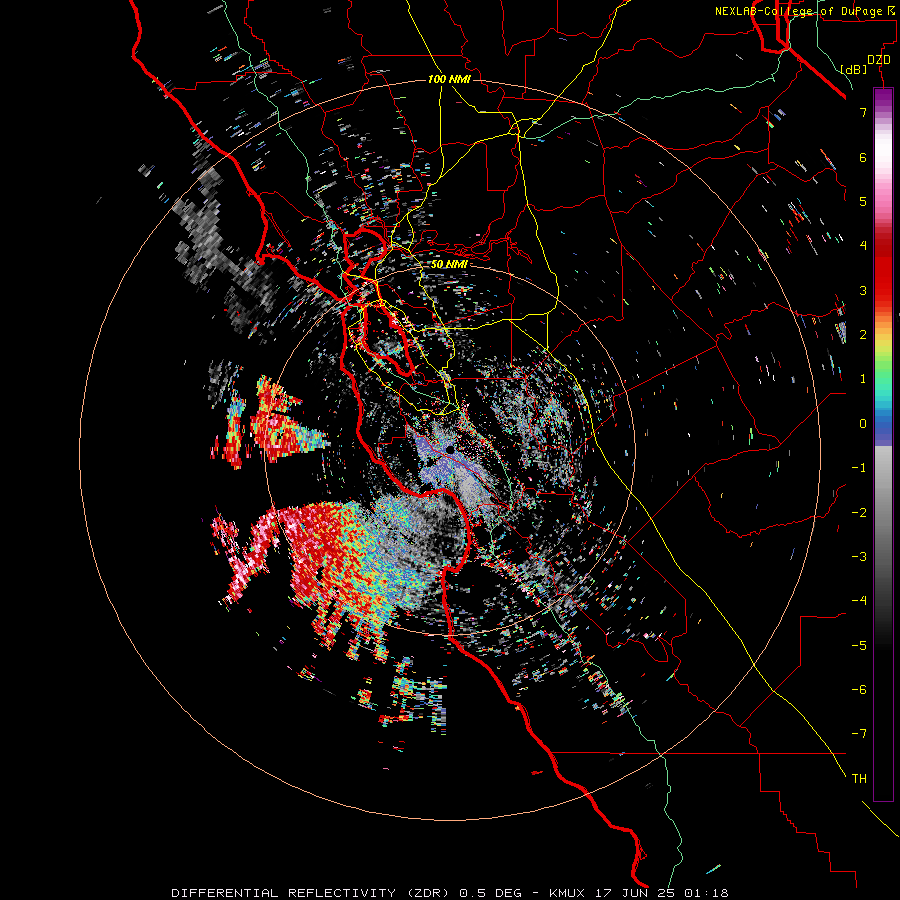Click the 4 value on color scale

pos(863,246)
